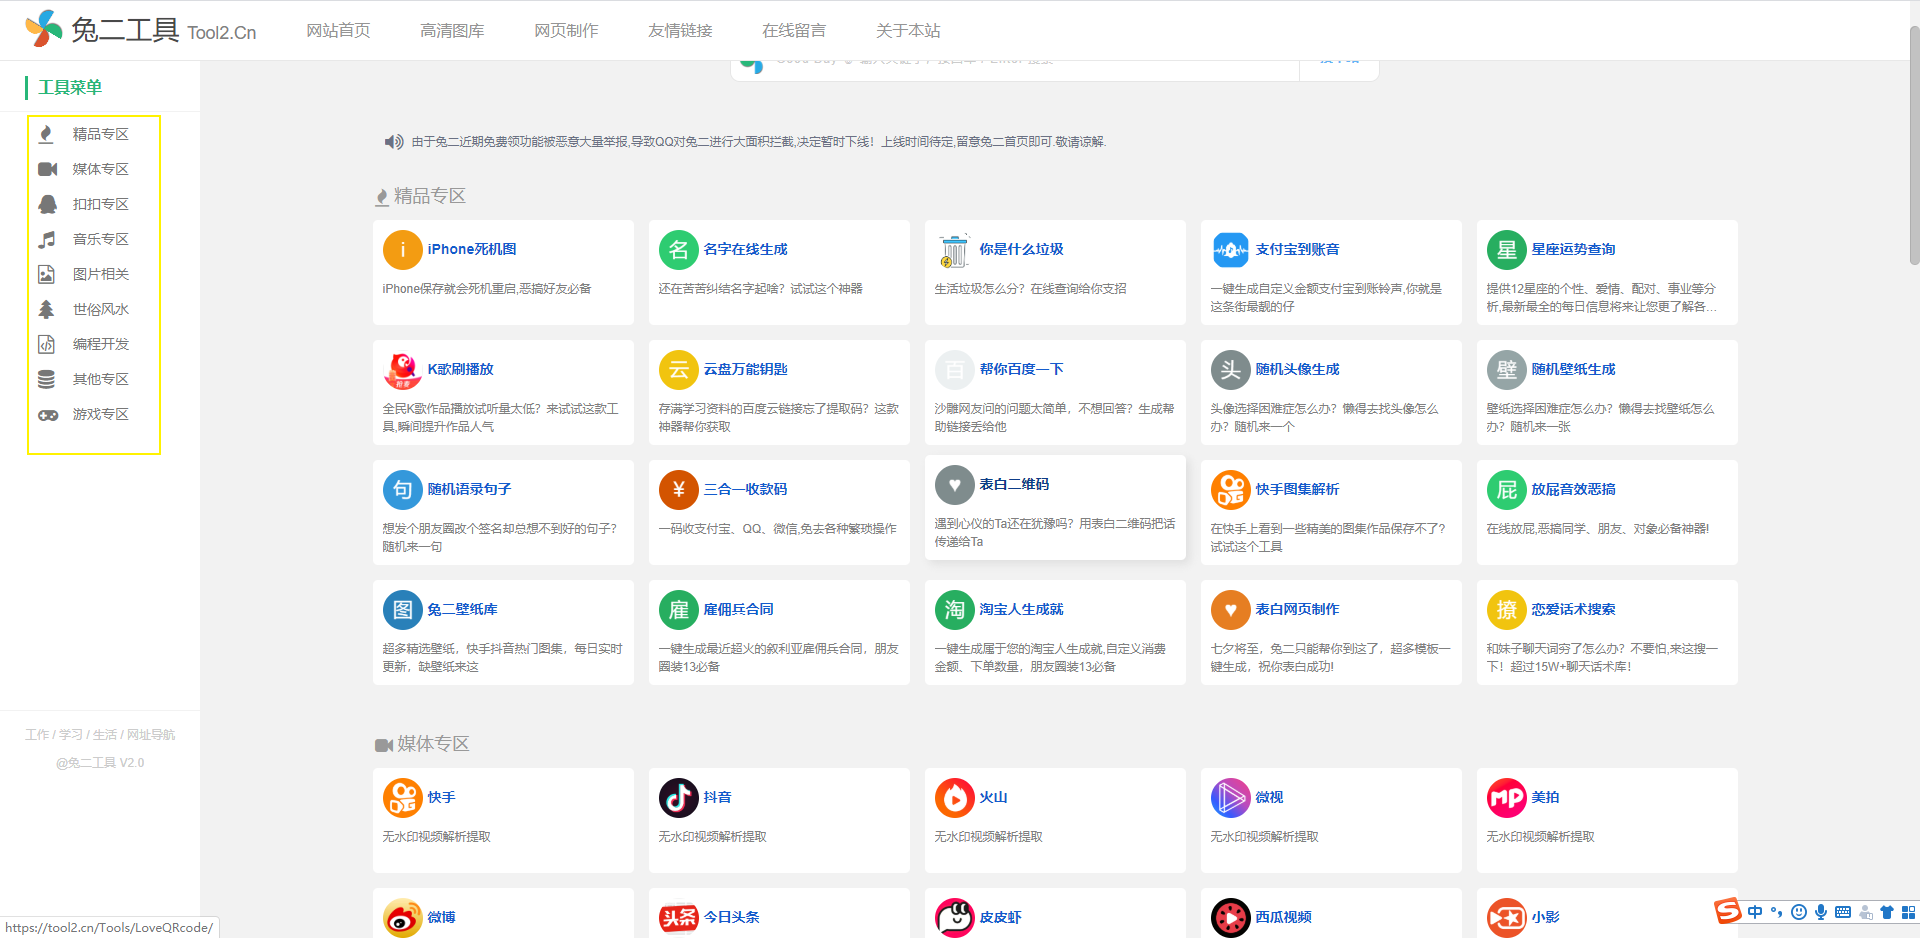This screenshot has width=1920, height=938.
Task: Click the 放屁音效恶搞 green icon
Action: pyautogui.click(x=1506, y=490)
